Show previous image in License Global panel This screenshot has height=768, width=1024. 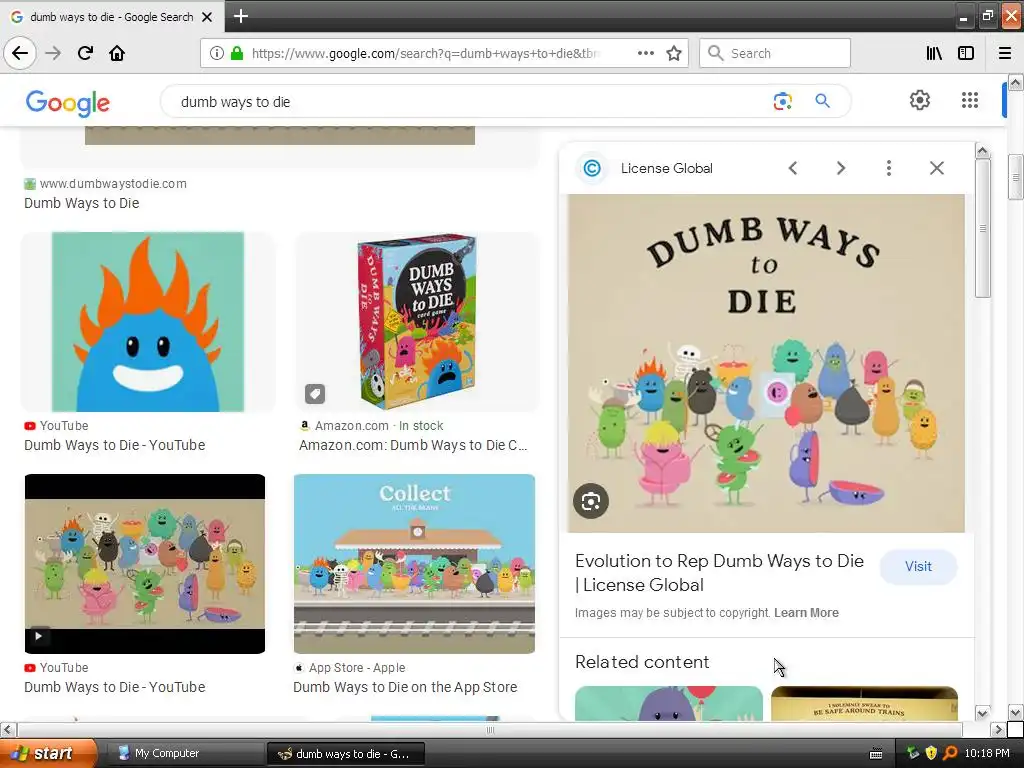click(793, 168)
